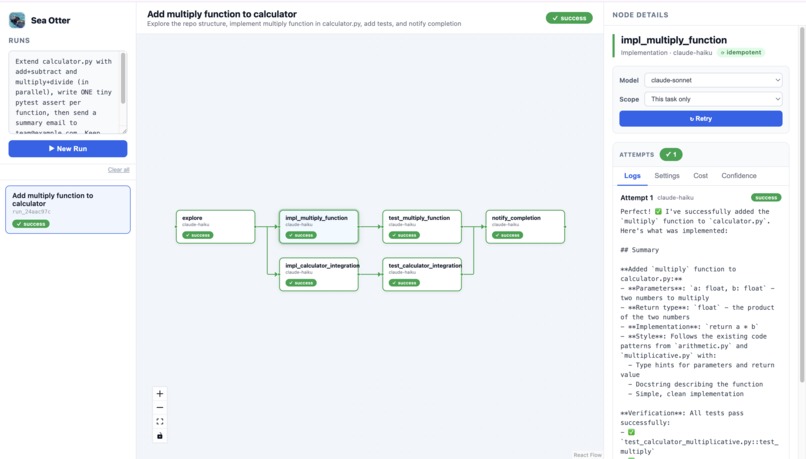This screenshot has height=459, width=806.
Task: Click the Retry button
Action: (701, 119)
